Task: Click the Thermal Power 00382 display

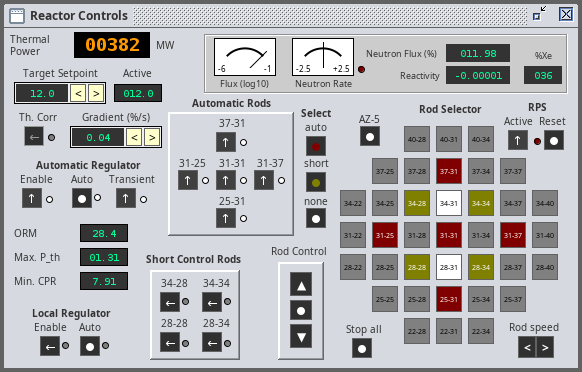Action: [x=112, y=45]
